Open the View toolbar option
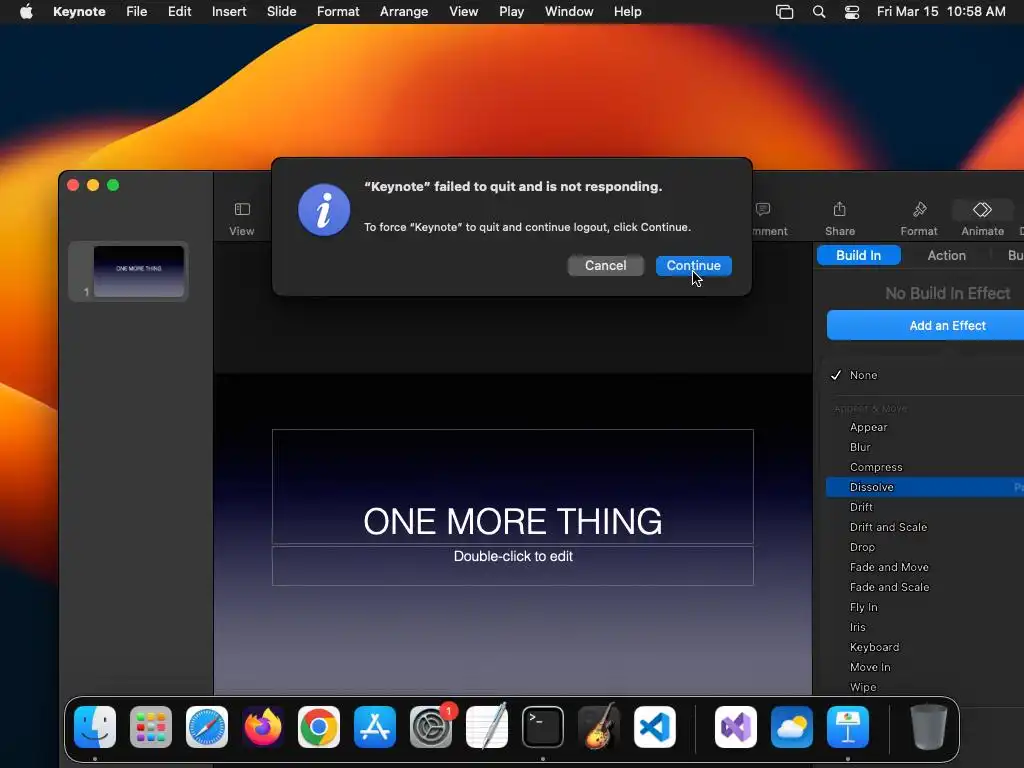The height and width of the screenshot is (768, 1024). coord(242,219)
